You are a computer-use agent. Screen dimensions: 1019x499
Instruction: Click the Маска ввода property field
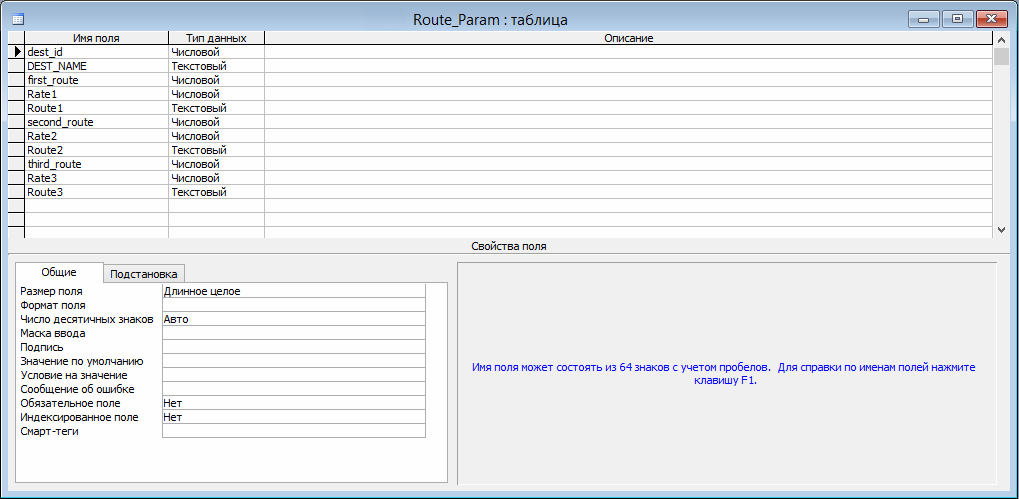(293, 334)
